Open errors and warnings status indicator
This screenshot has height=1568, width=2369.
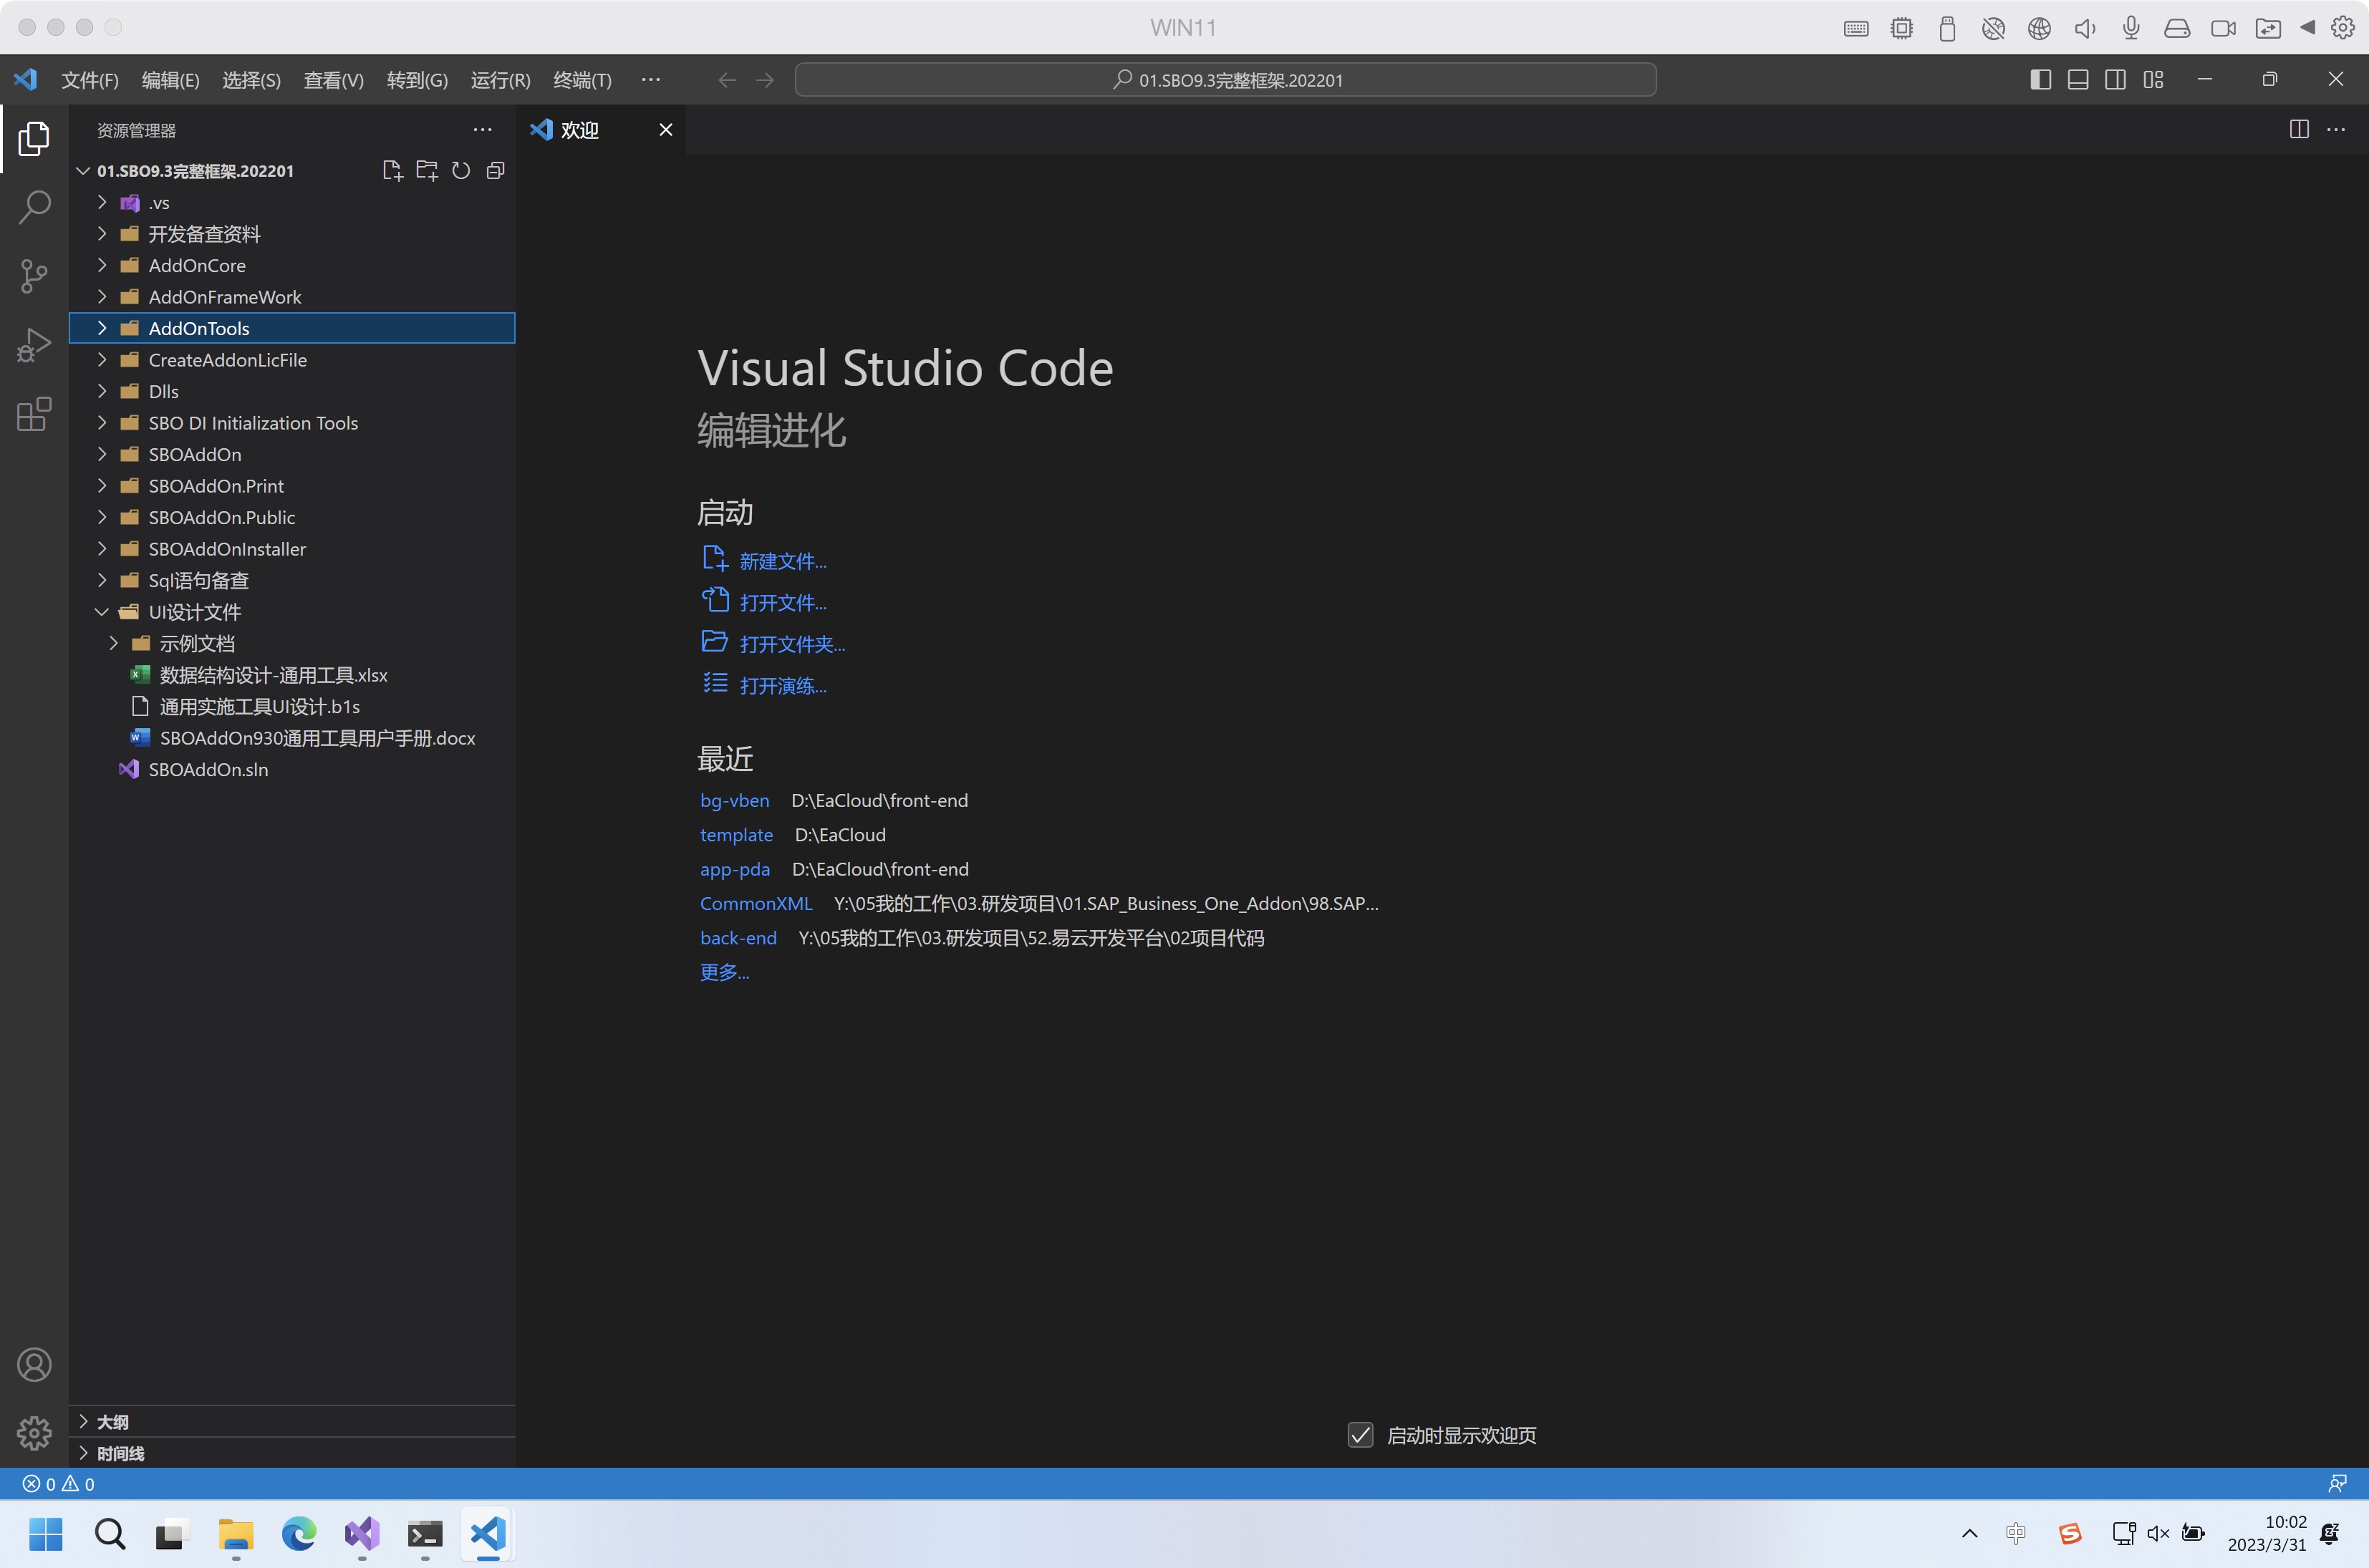(x=59, y=1484)
